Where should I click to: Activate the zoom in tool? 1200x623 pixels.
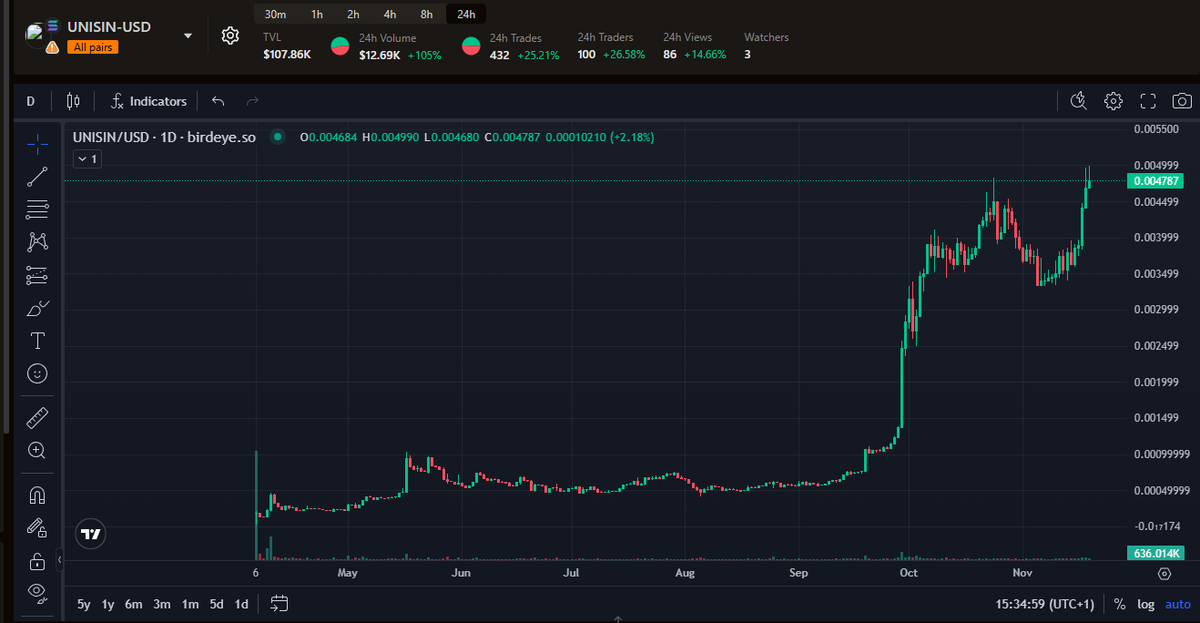(37, 450)
